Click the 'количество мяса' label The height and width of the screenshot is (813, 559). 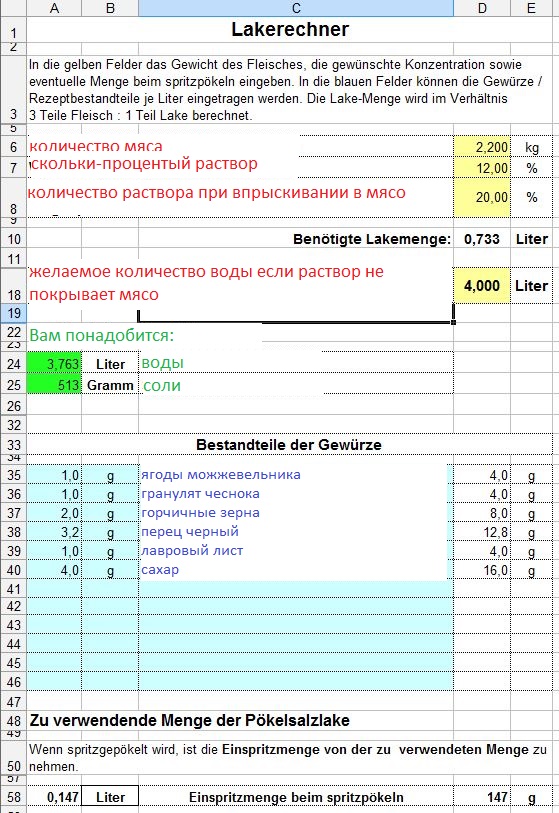click(96, 146)
